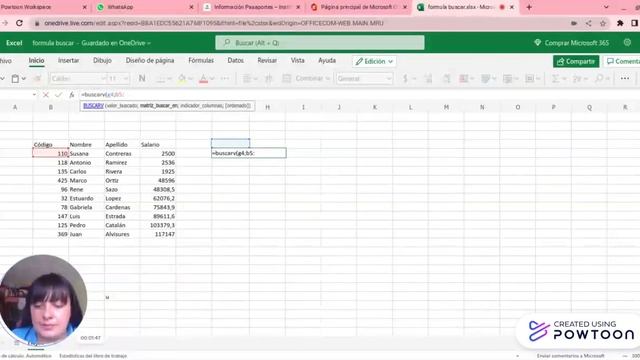Screen dimensions: 640x360
Task: Open the sort and filter icon
Action: [x=577, y=78]
